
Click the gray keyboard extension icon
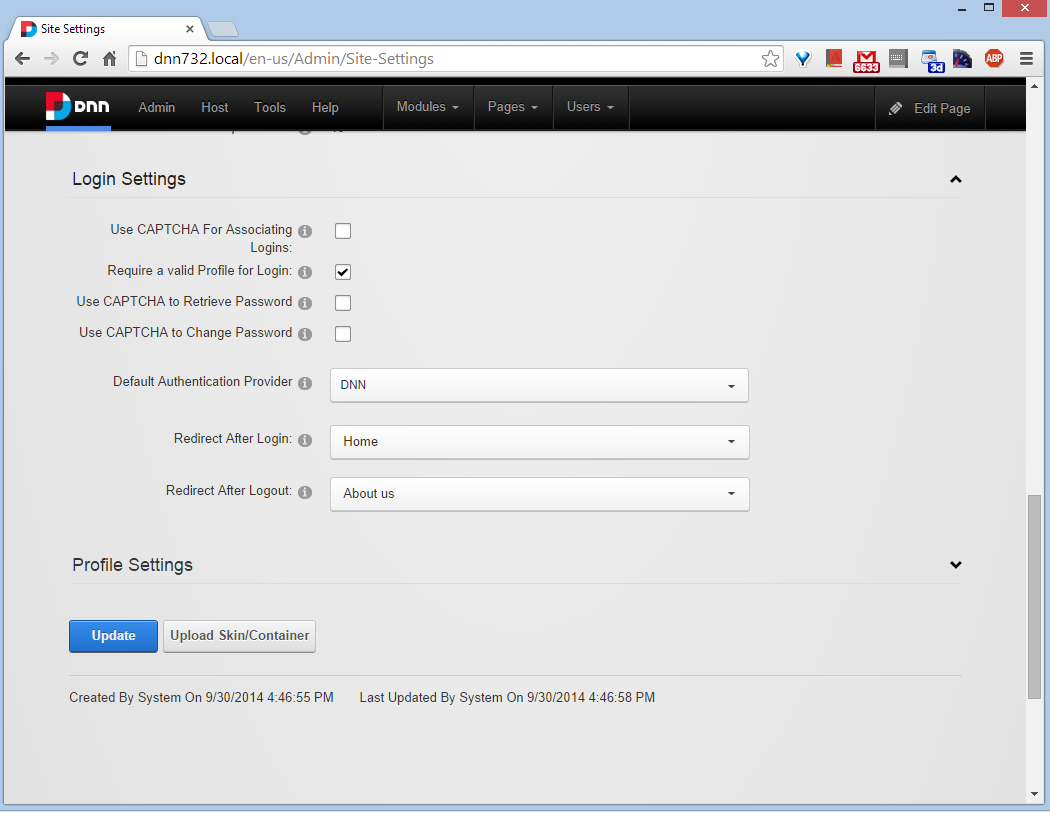tap(898, 59)
